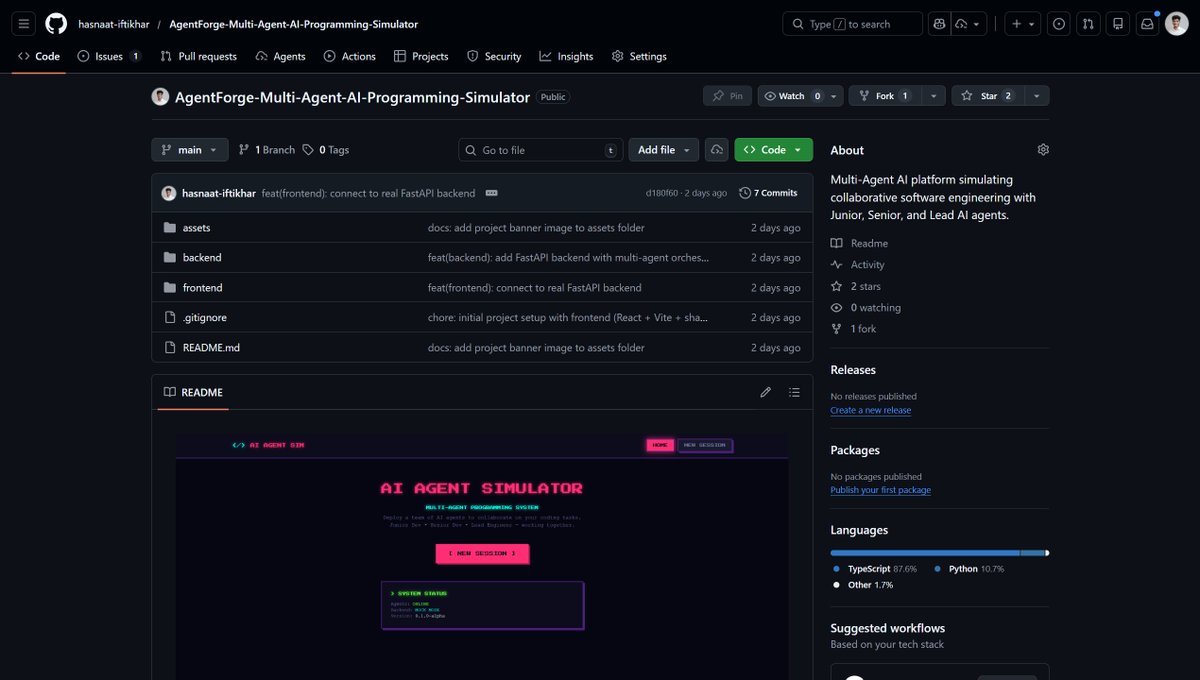Open notifications inbox icon
1200x680 pixels.
pos(1148,24)
